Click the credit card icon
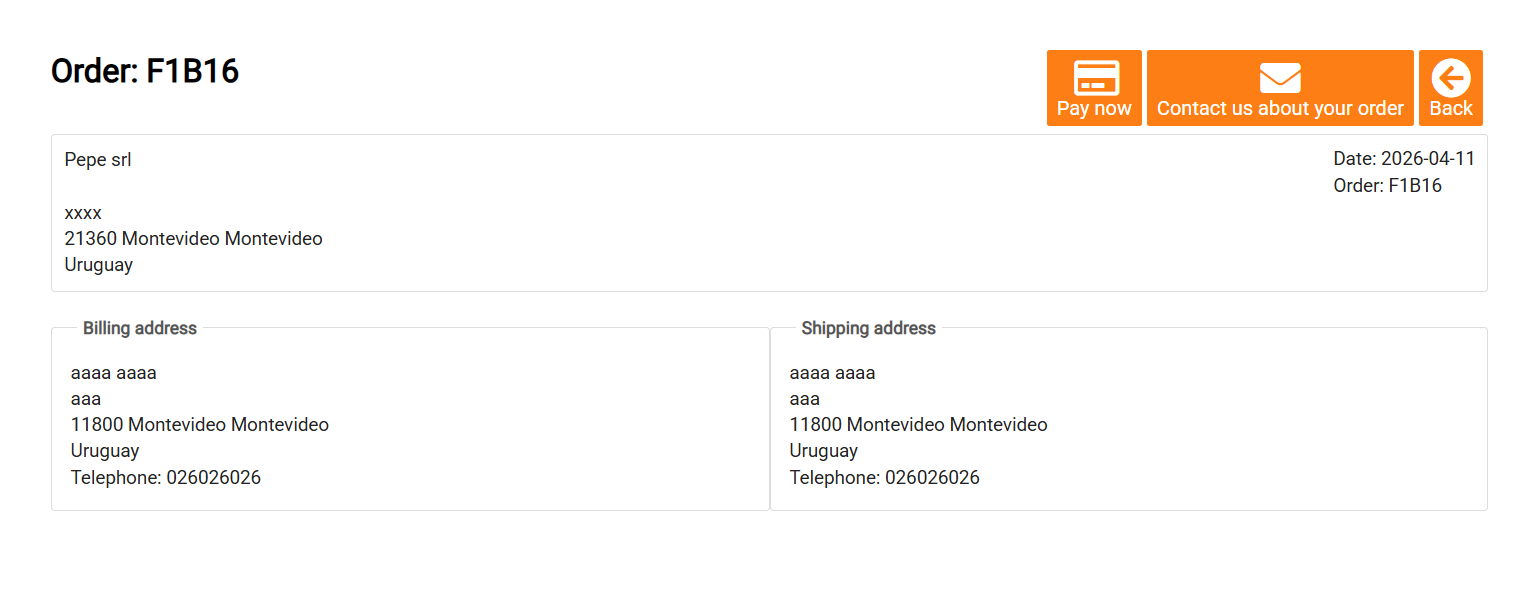Viewport: 1528px width, 594px height. click(1095, 77)
